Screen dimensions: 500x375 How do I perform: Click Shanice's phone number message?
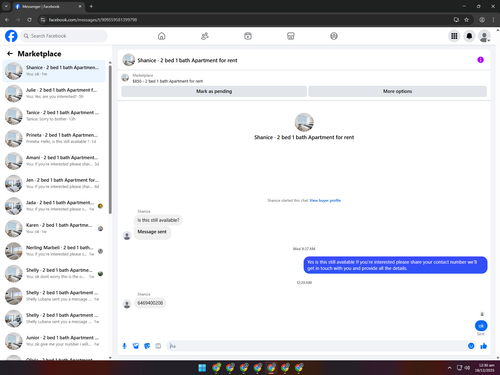coord(150,303)
